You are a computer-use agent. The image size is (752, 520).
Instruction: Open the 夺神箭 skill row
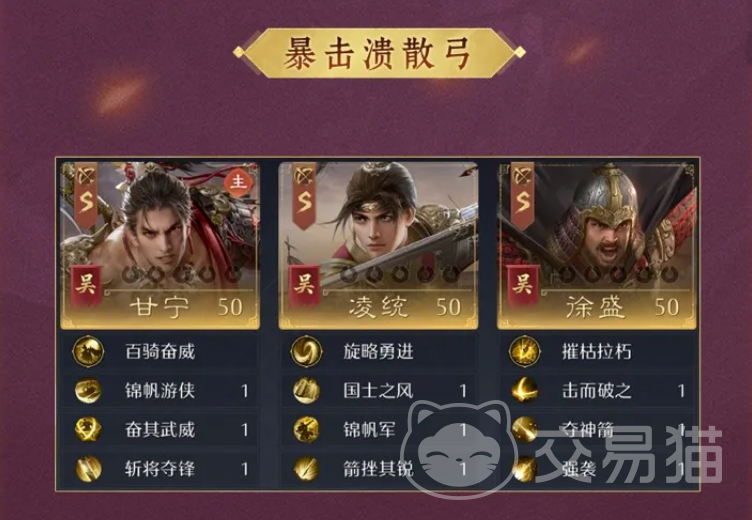point(598,429)
